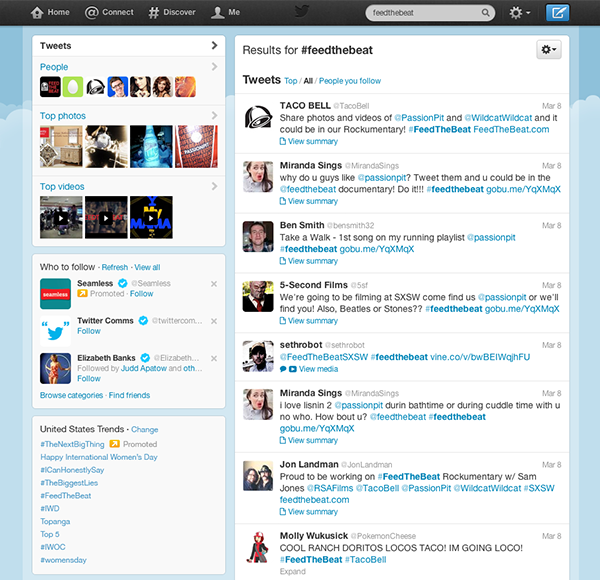600x580 pixels.
Task: Click the Twitter bird logo in top bar
Action: point(302,11)
